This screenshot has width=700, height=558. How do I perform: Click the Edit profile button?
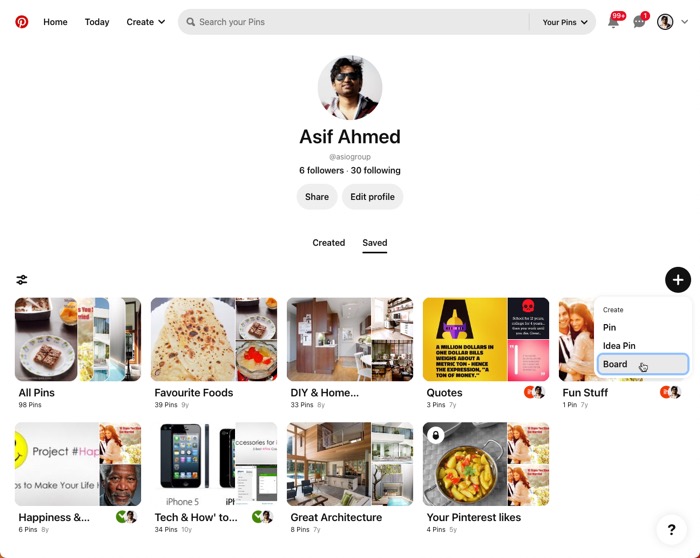point(372,197)
